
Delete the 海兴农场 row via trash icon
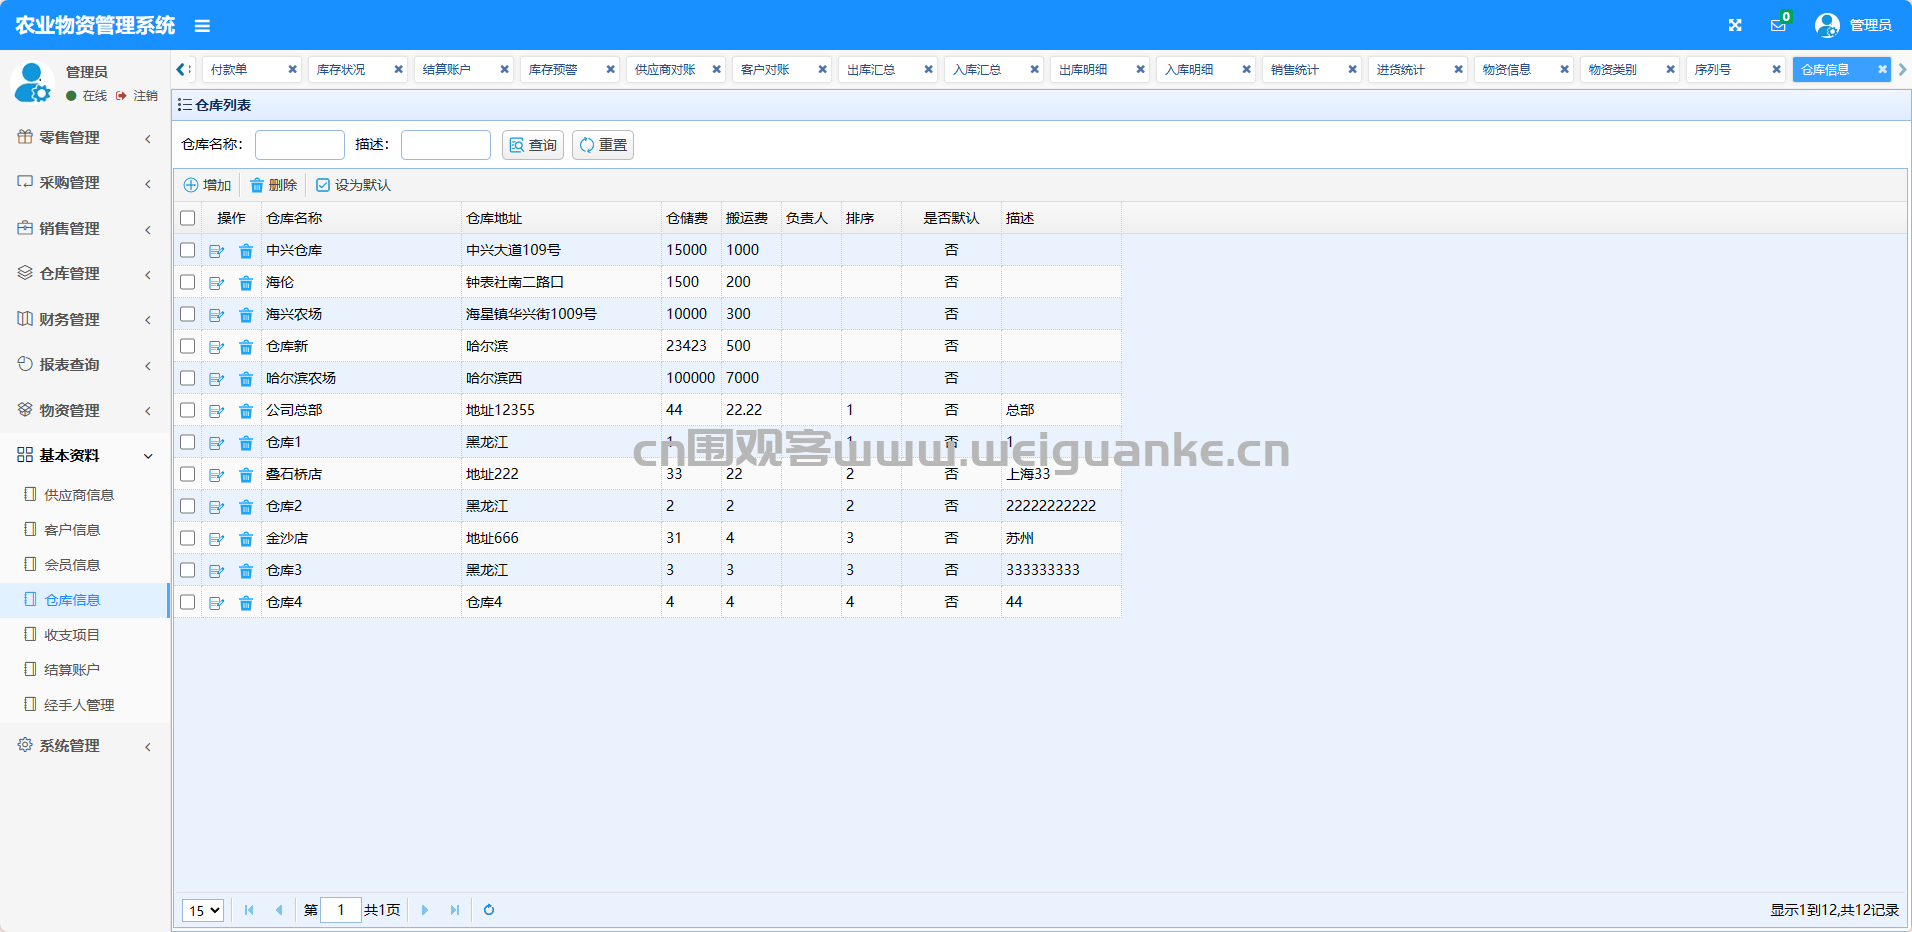(246, 315)
